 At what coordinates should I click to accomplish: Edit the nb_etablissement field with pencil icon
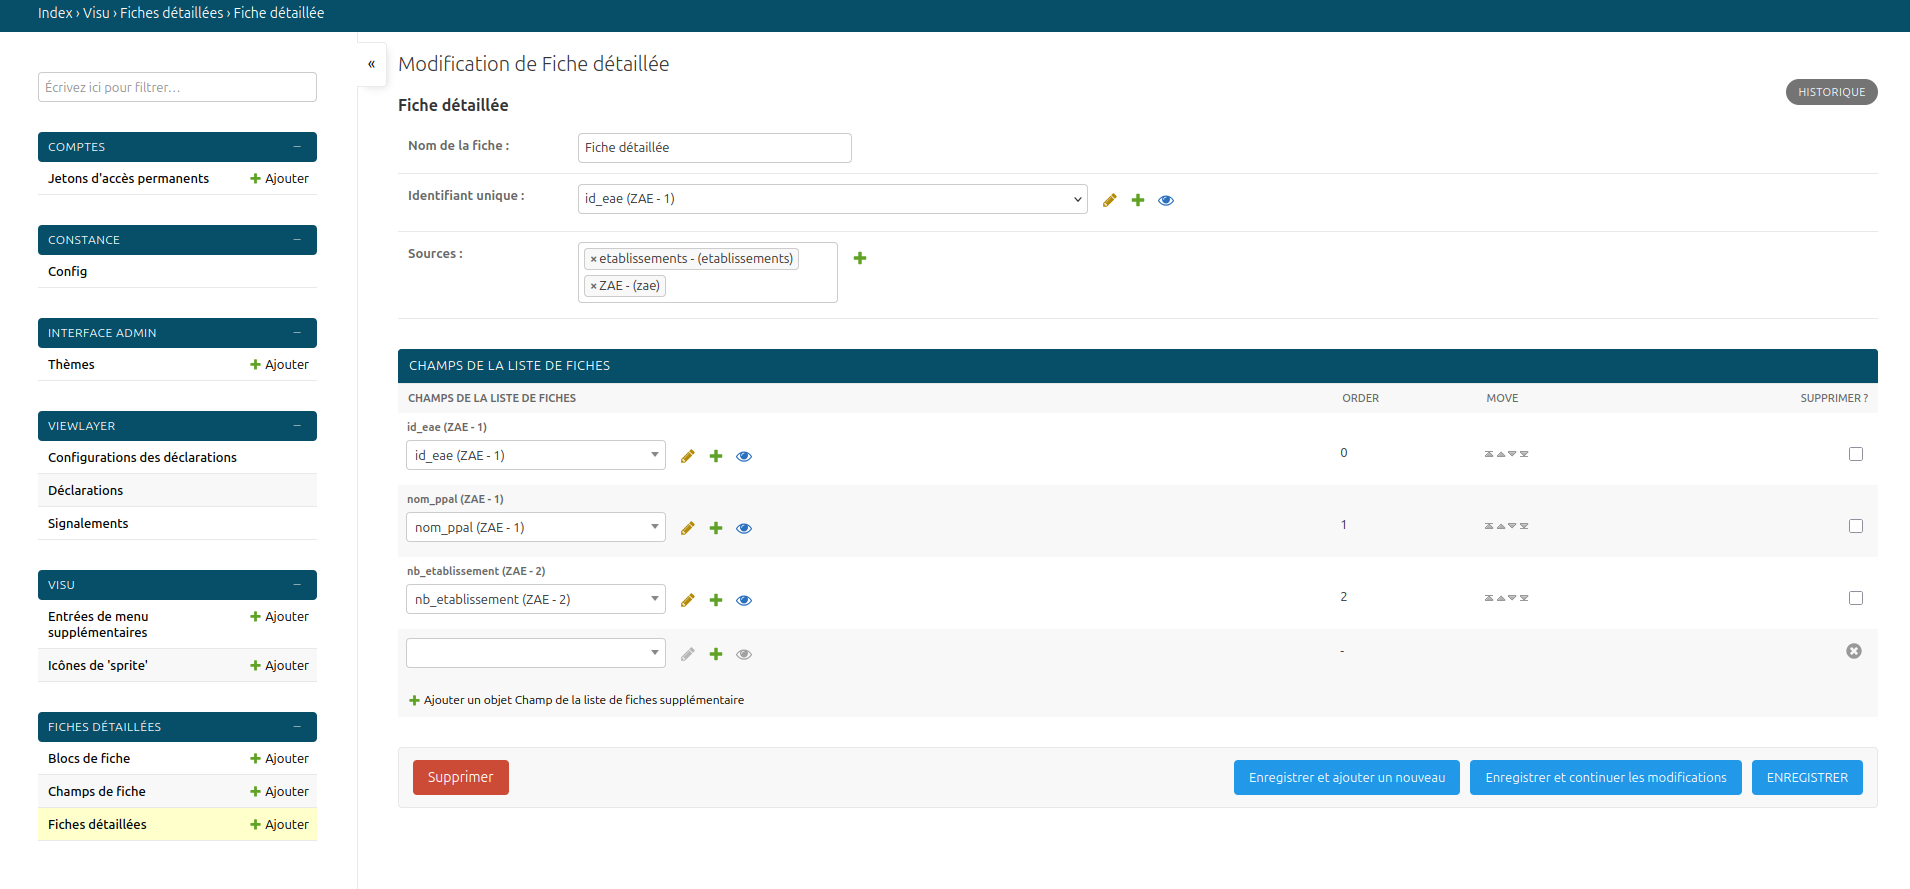click(x=687, y=600)
